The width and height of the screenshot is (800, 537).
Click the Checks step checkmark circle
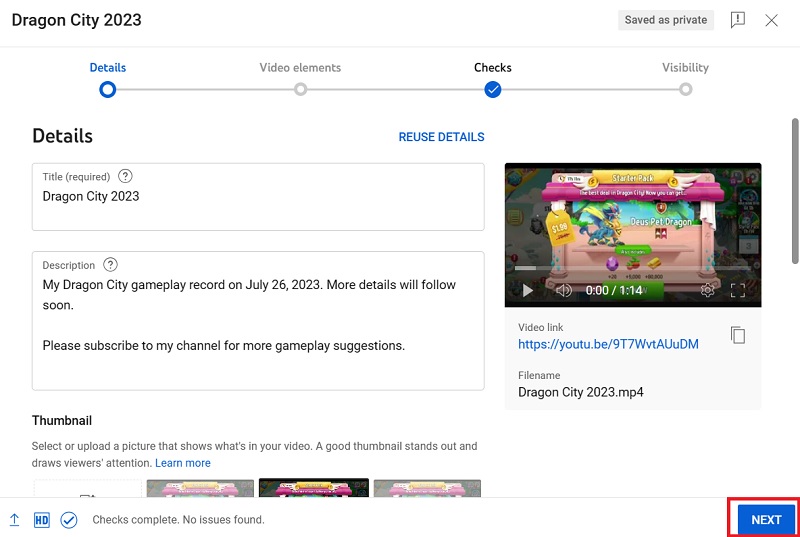coord(493,90)
